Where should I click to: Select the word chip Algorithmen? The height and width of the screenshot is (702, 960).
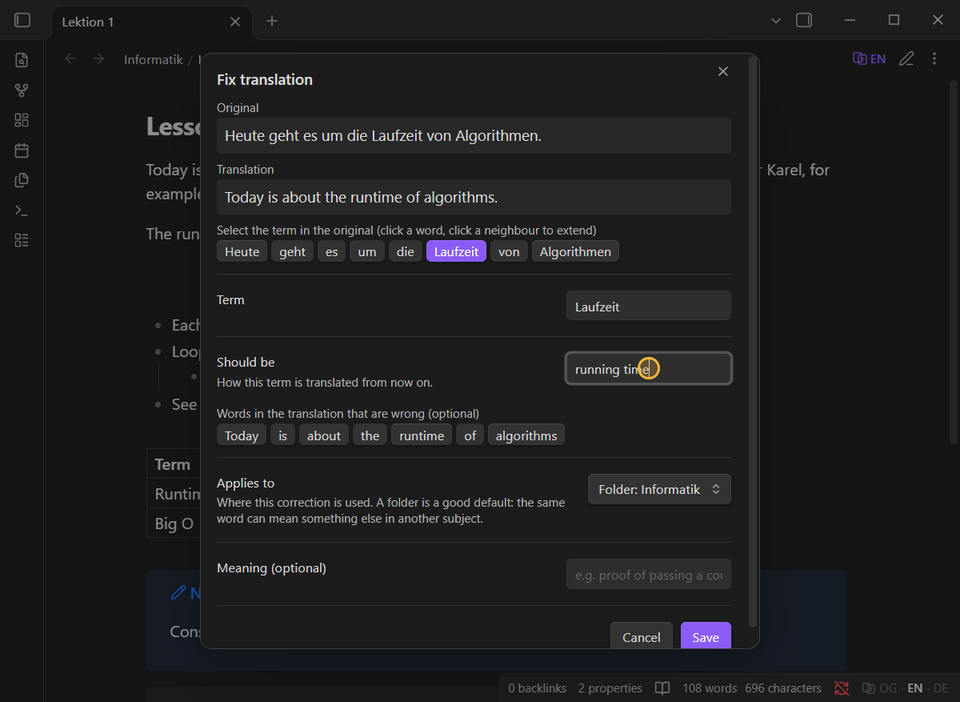coord(575,252)
